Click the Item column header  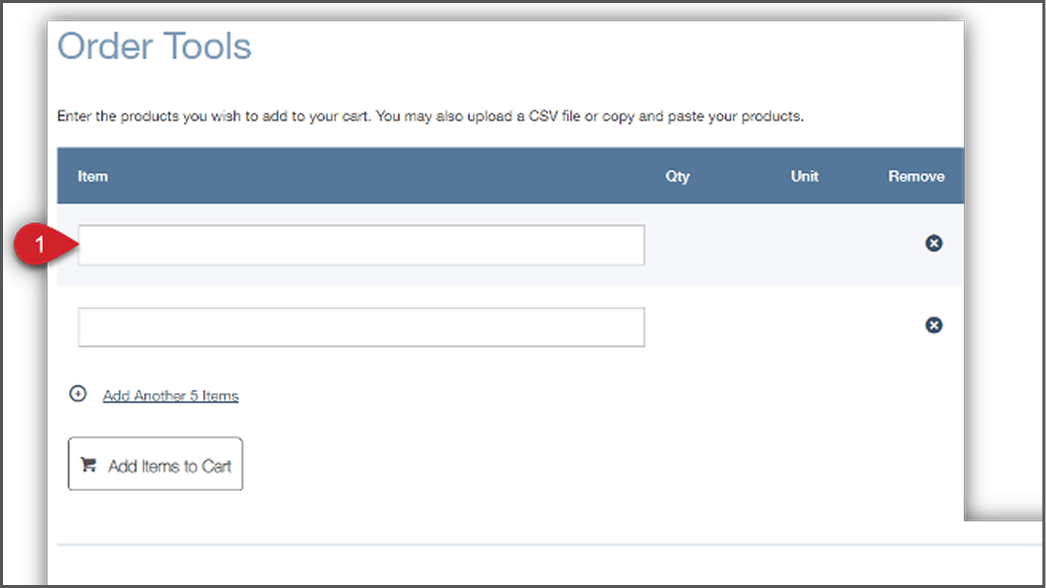click(92, 175)
